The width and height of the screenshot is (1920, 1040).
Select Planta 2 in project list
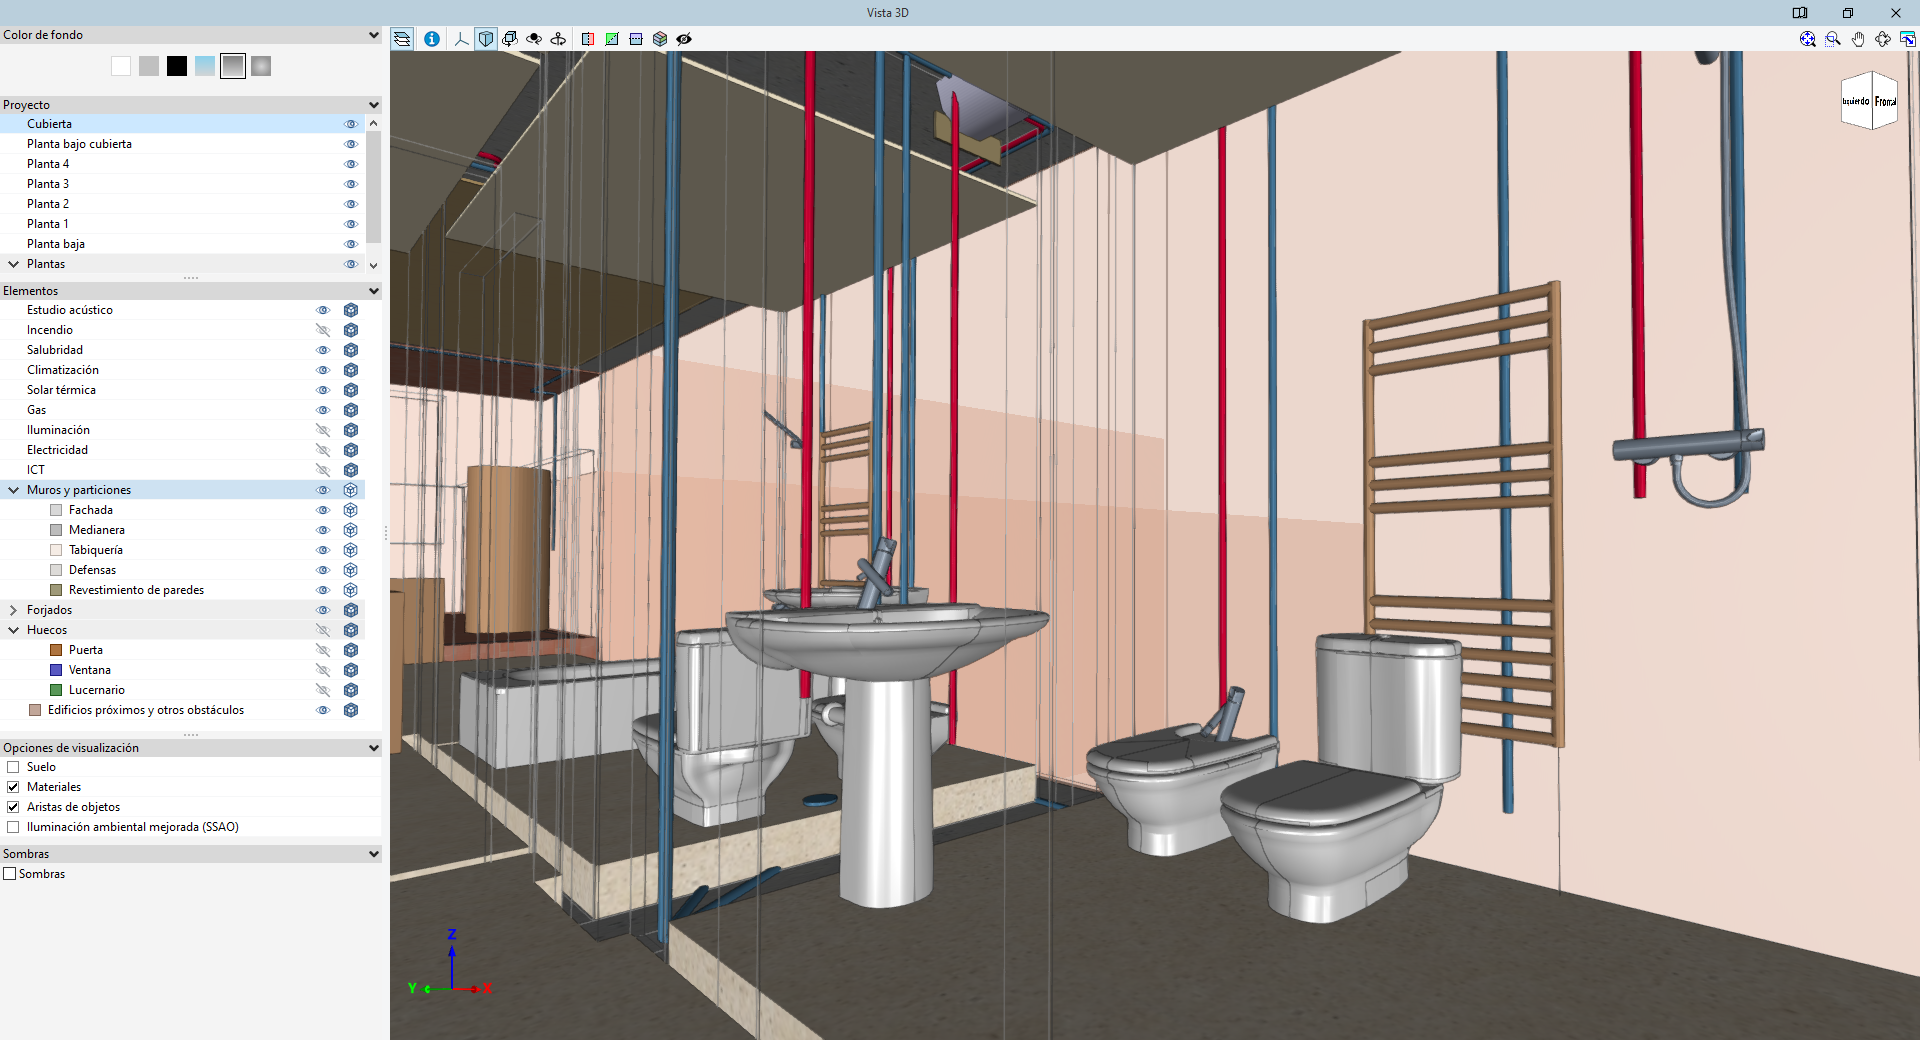(48, 204)
